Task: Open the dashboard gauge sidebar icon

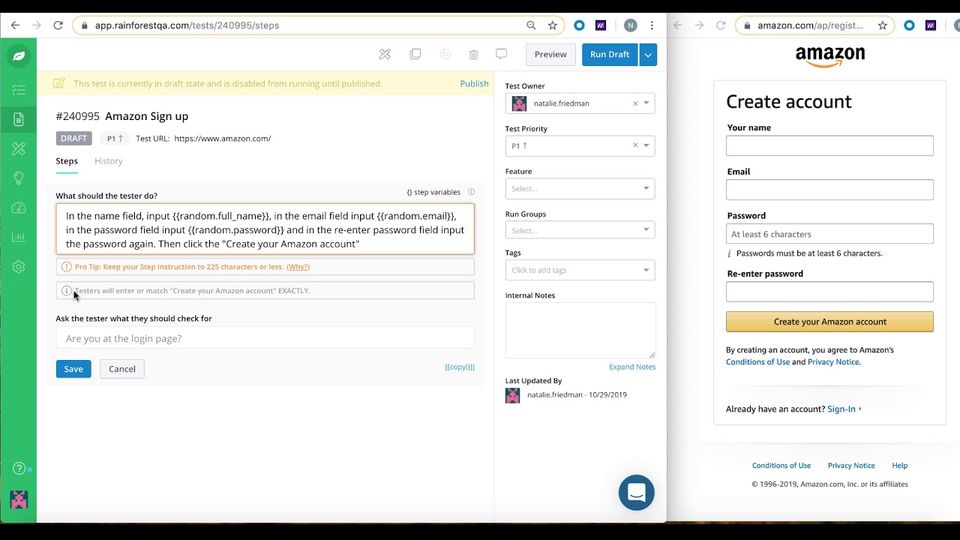Action: [18, 208]
